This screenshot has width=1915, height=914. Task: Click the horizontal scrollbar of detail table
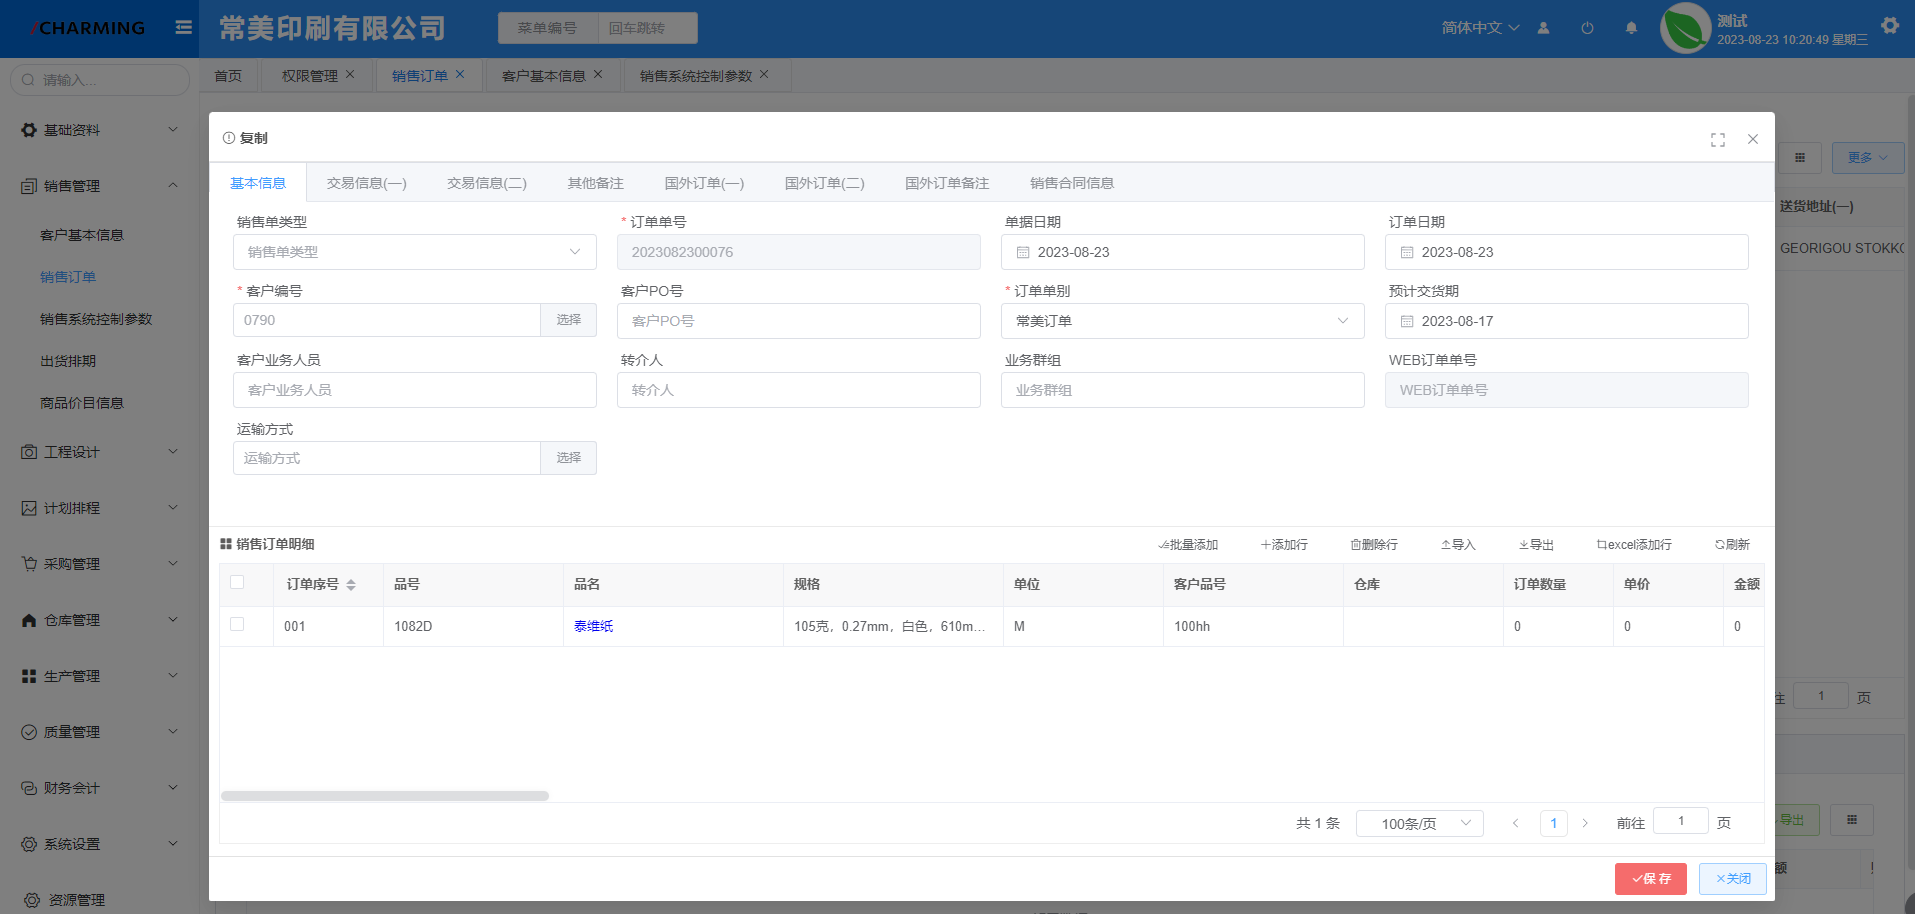(x=385, y=796)
